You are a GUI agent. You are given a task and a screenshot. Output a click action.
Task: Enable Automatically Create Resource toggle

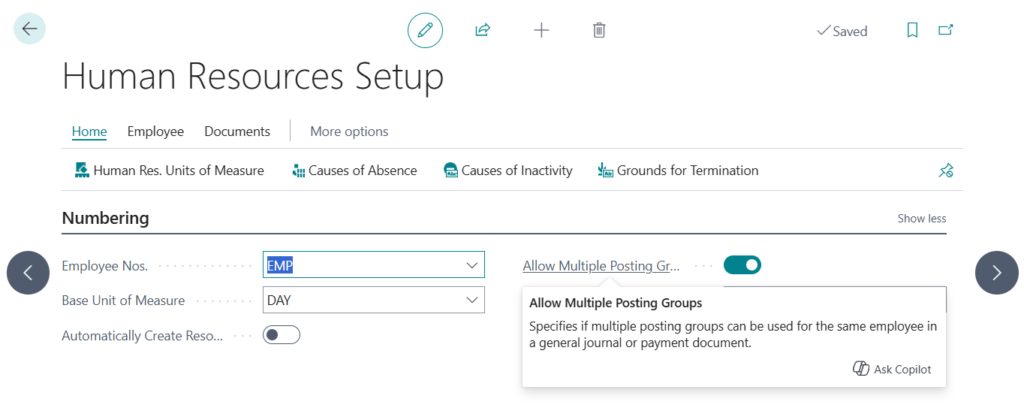click(281, 335)
